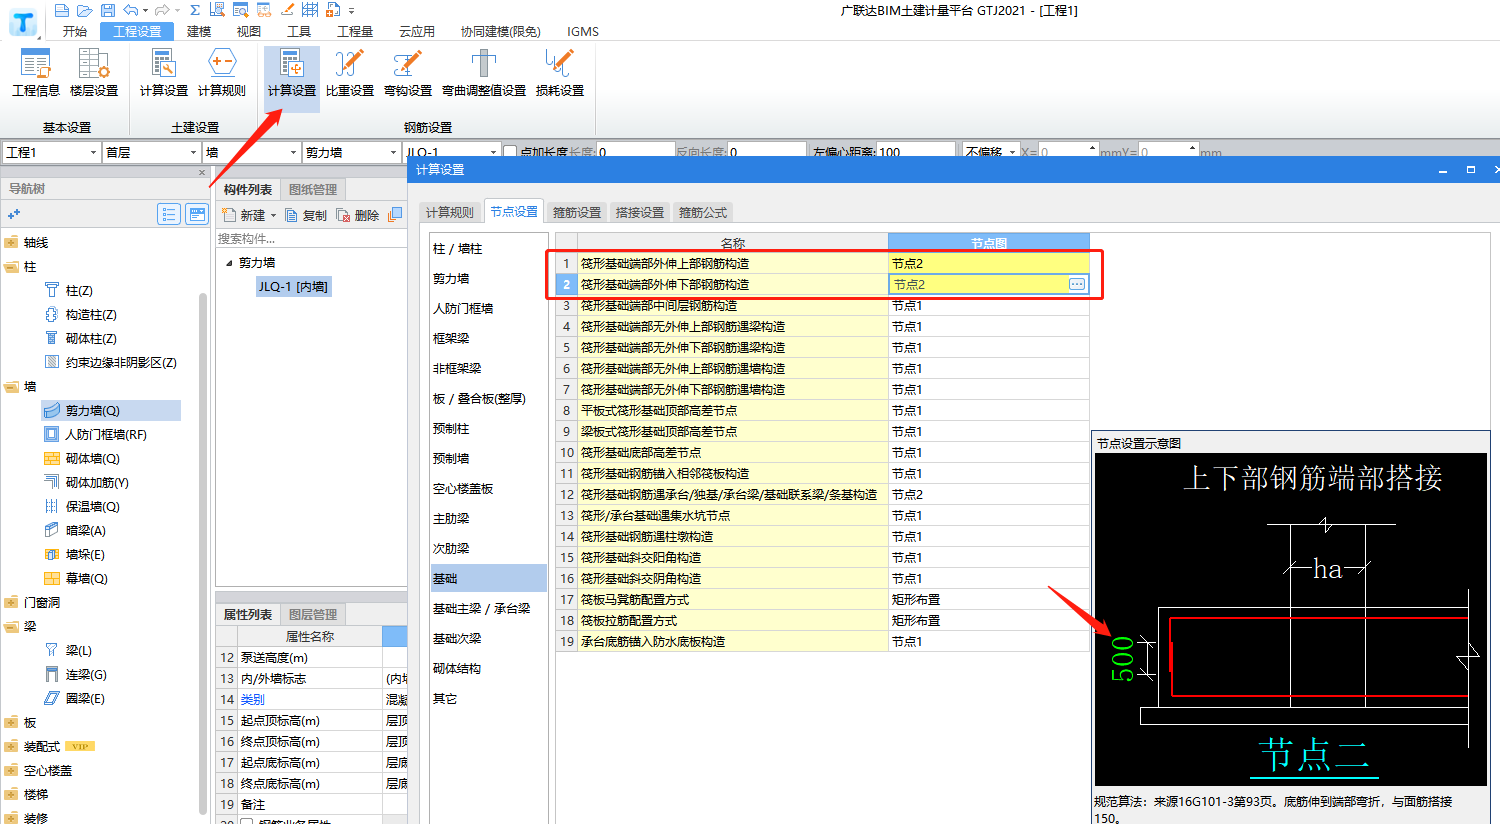The image size is (1500, 824).
Task: Click the open-folder icon in quick access toolbar
Action: coord(84,10)
